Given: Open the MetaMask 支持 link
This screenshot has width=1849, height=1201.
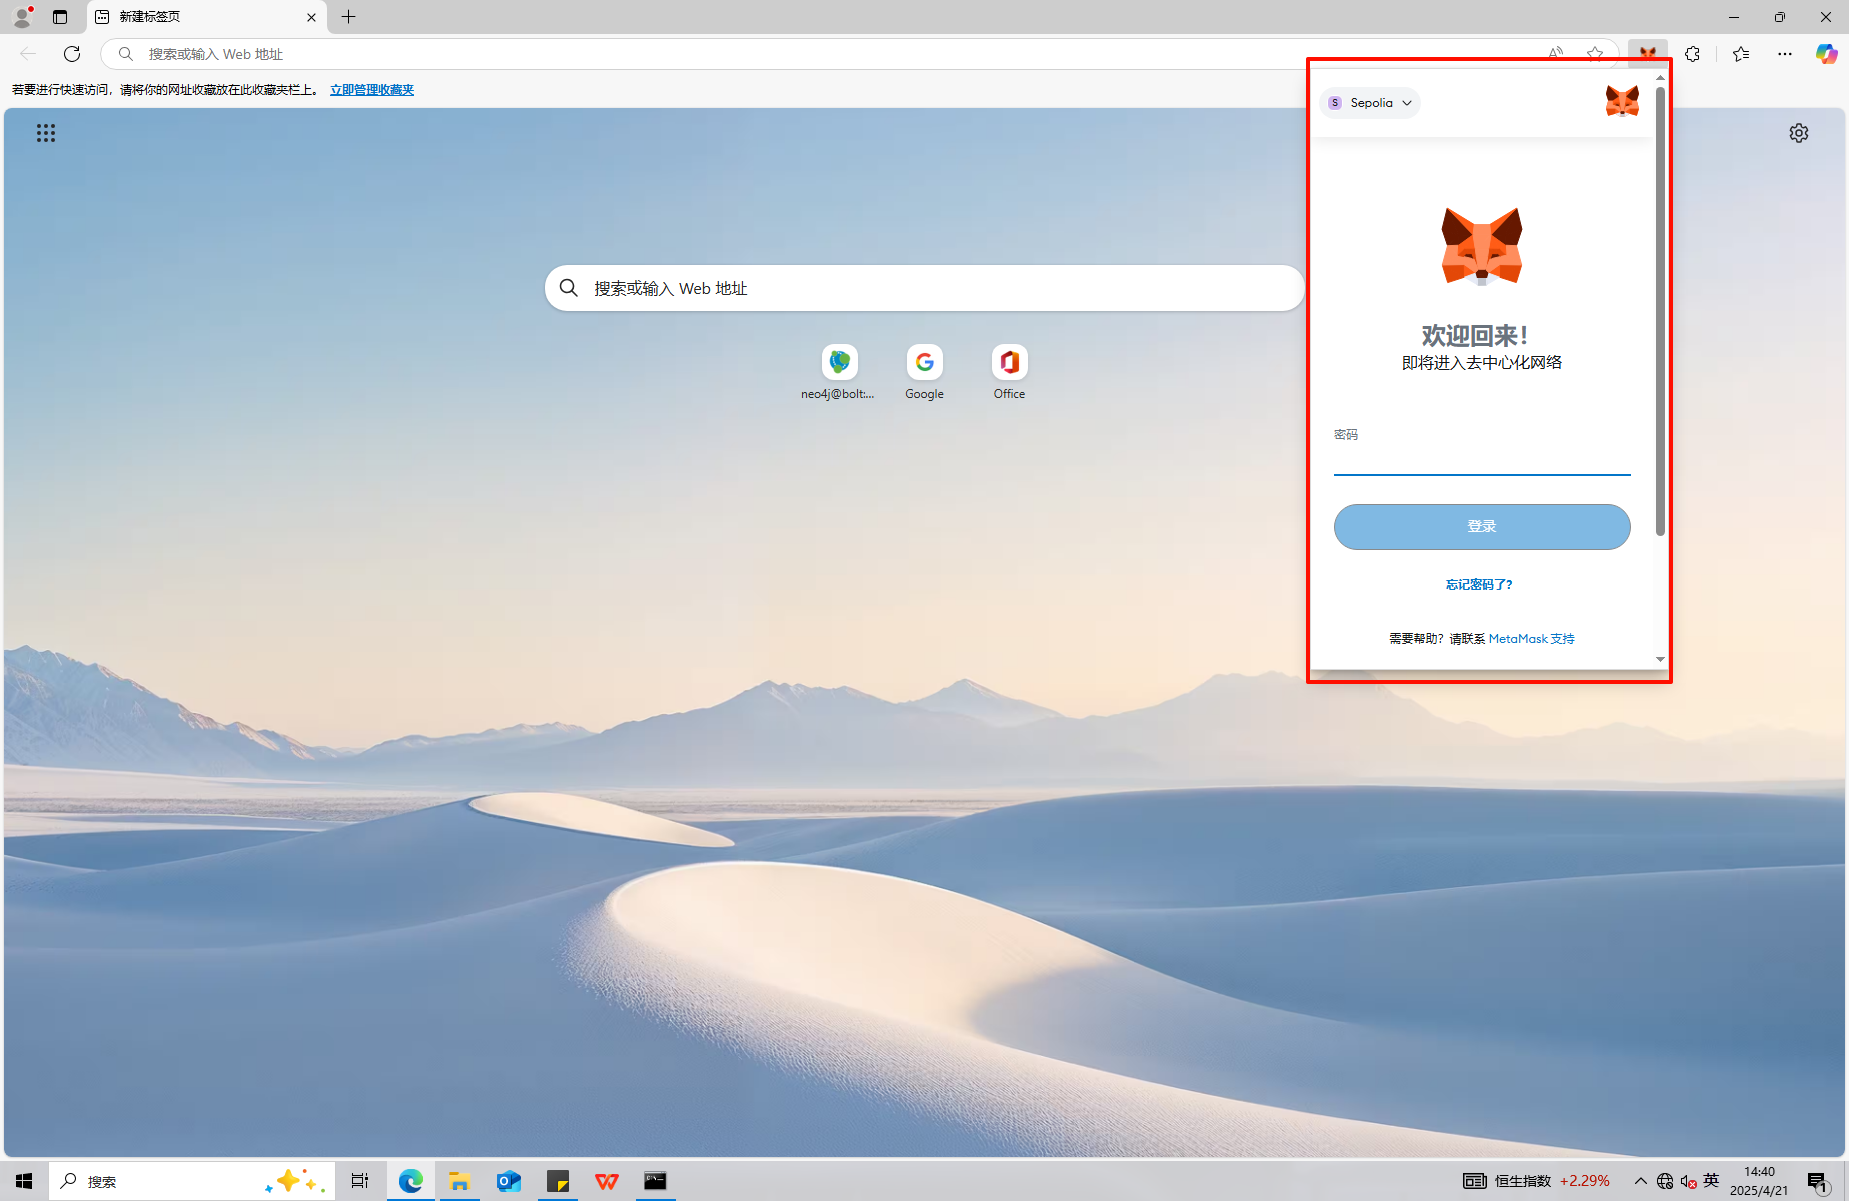Looking at the screenshot, I should click(1531, 639).
